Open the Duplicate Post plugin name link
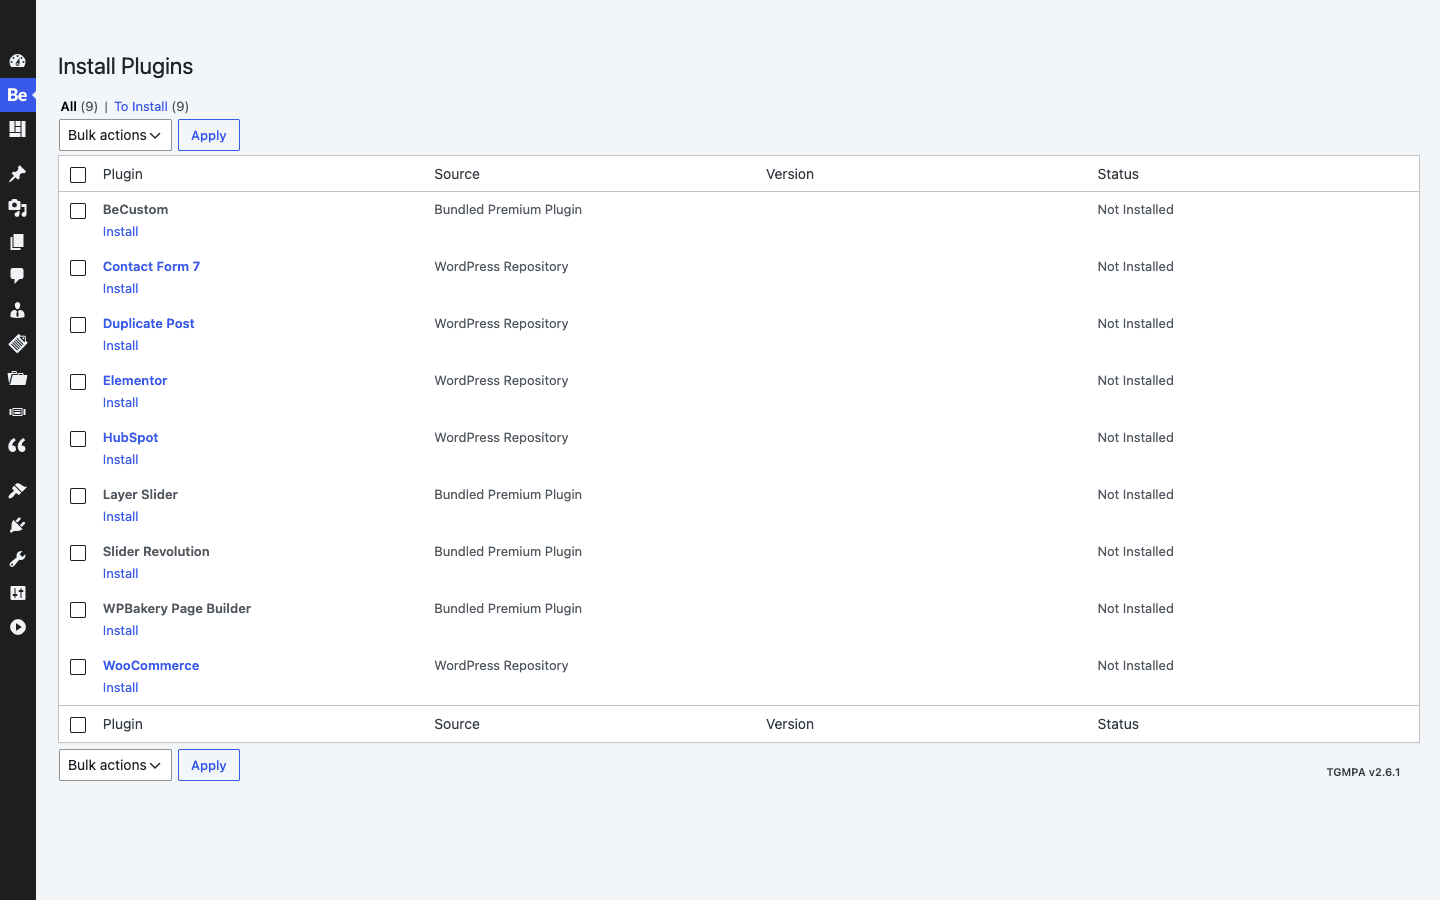The image size is (1440, 900). [149, 323]
